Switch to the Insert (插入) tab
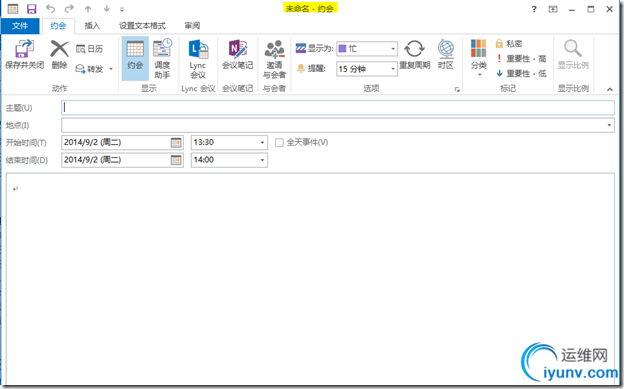This screenshot has height=389, width=624. pos(92,26)
